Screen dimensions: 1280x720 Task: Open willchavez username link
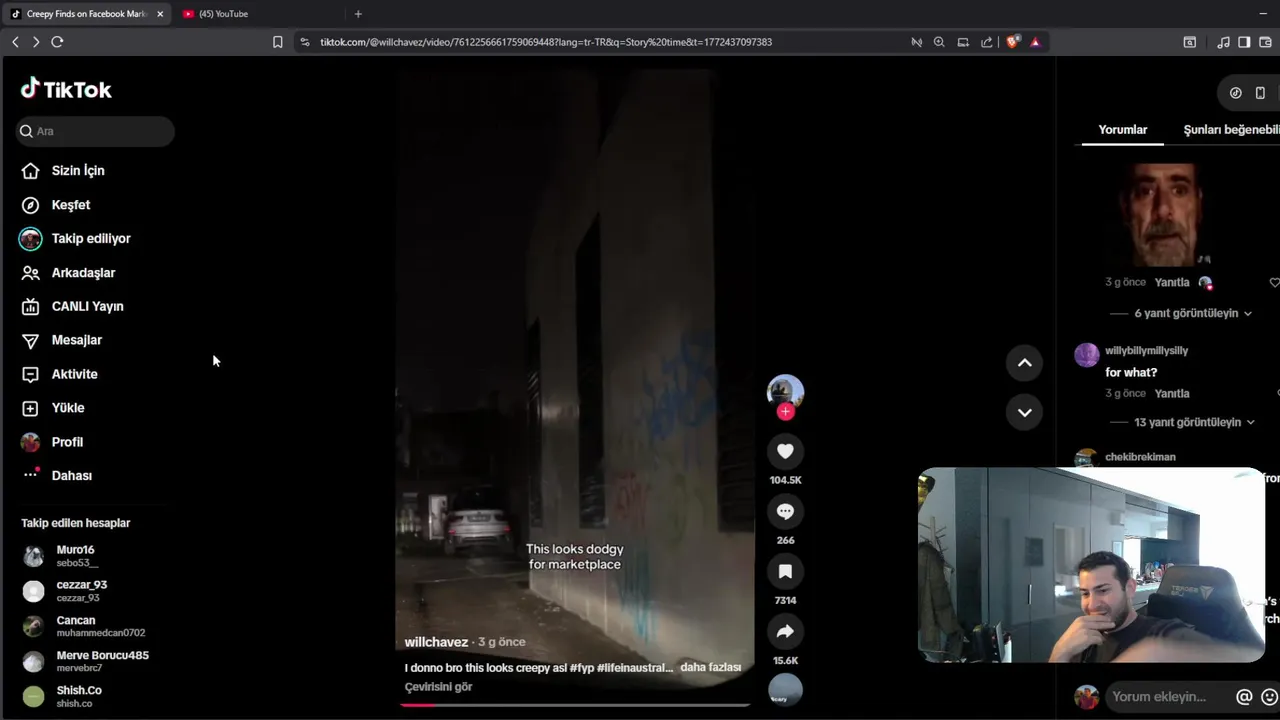pyautogui.click(x=436, y=642)
